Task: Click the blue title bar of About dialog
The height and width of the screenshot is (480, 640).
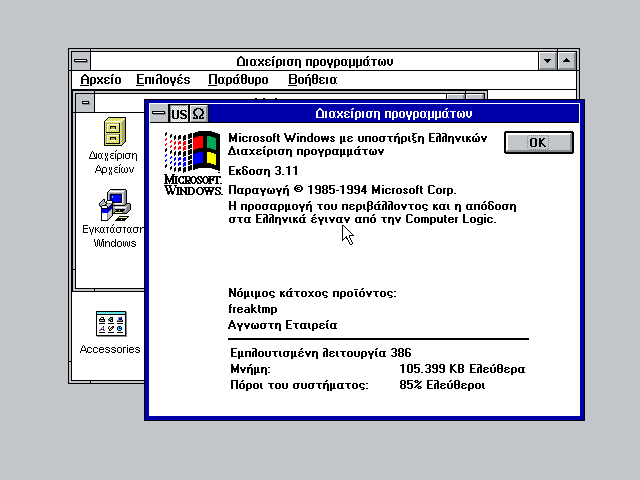Action: [393, 113]
